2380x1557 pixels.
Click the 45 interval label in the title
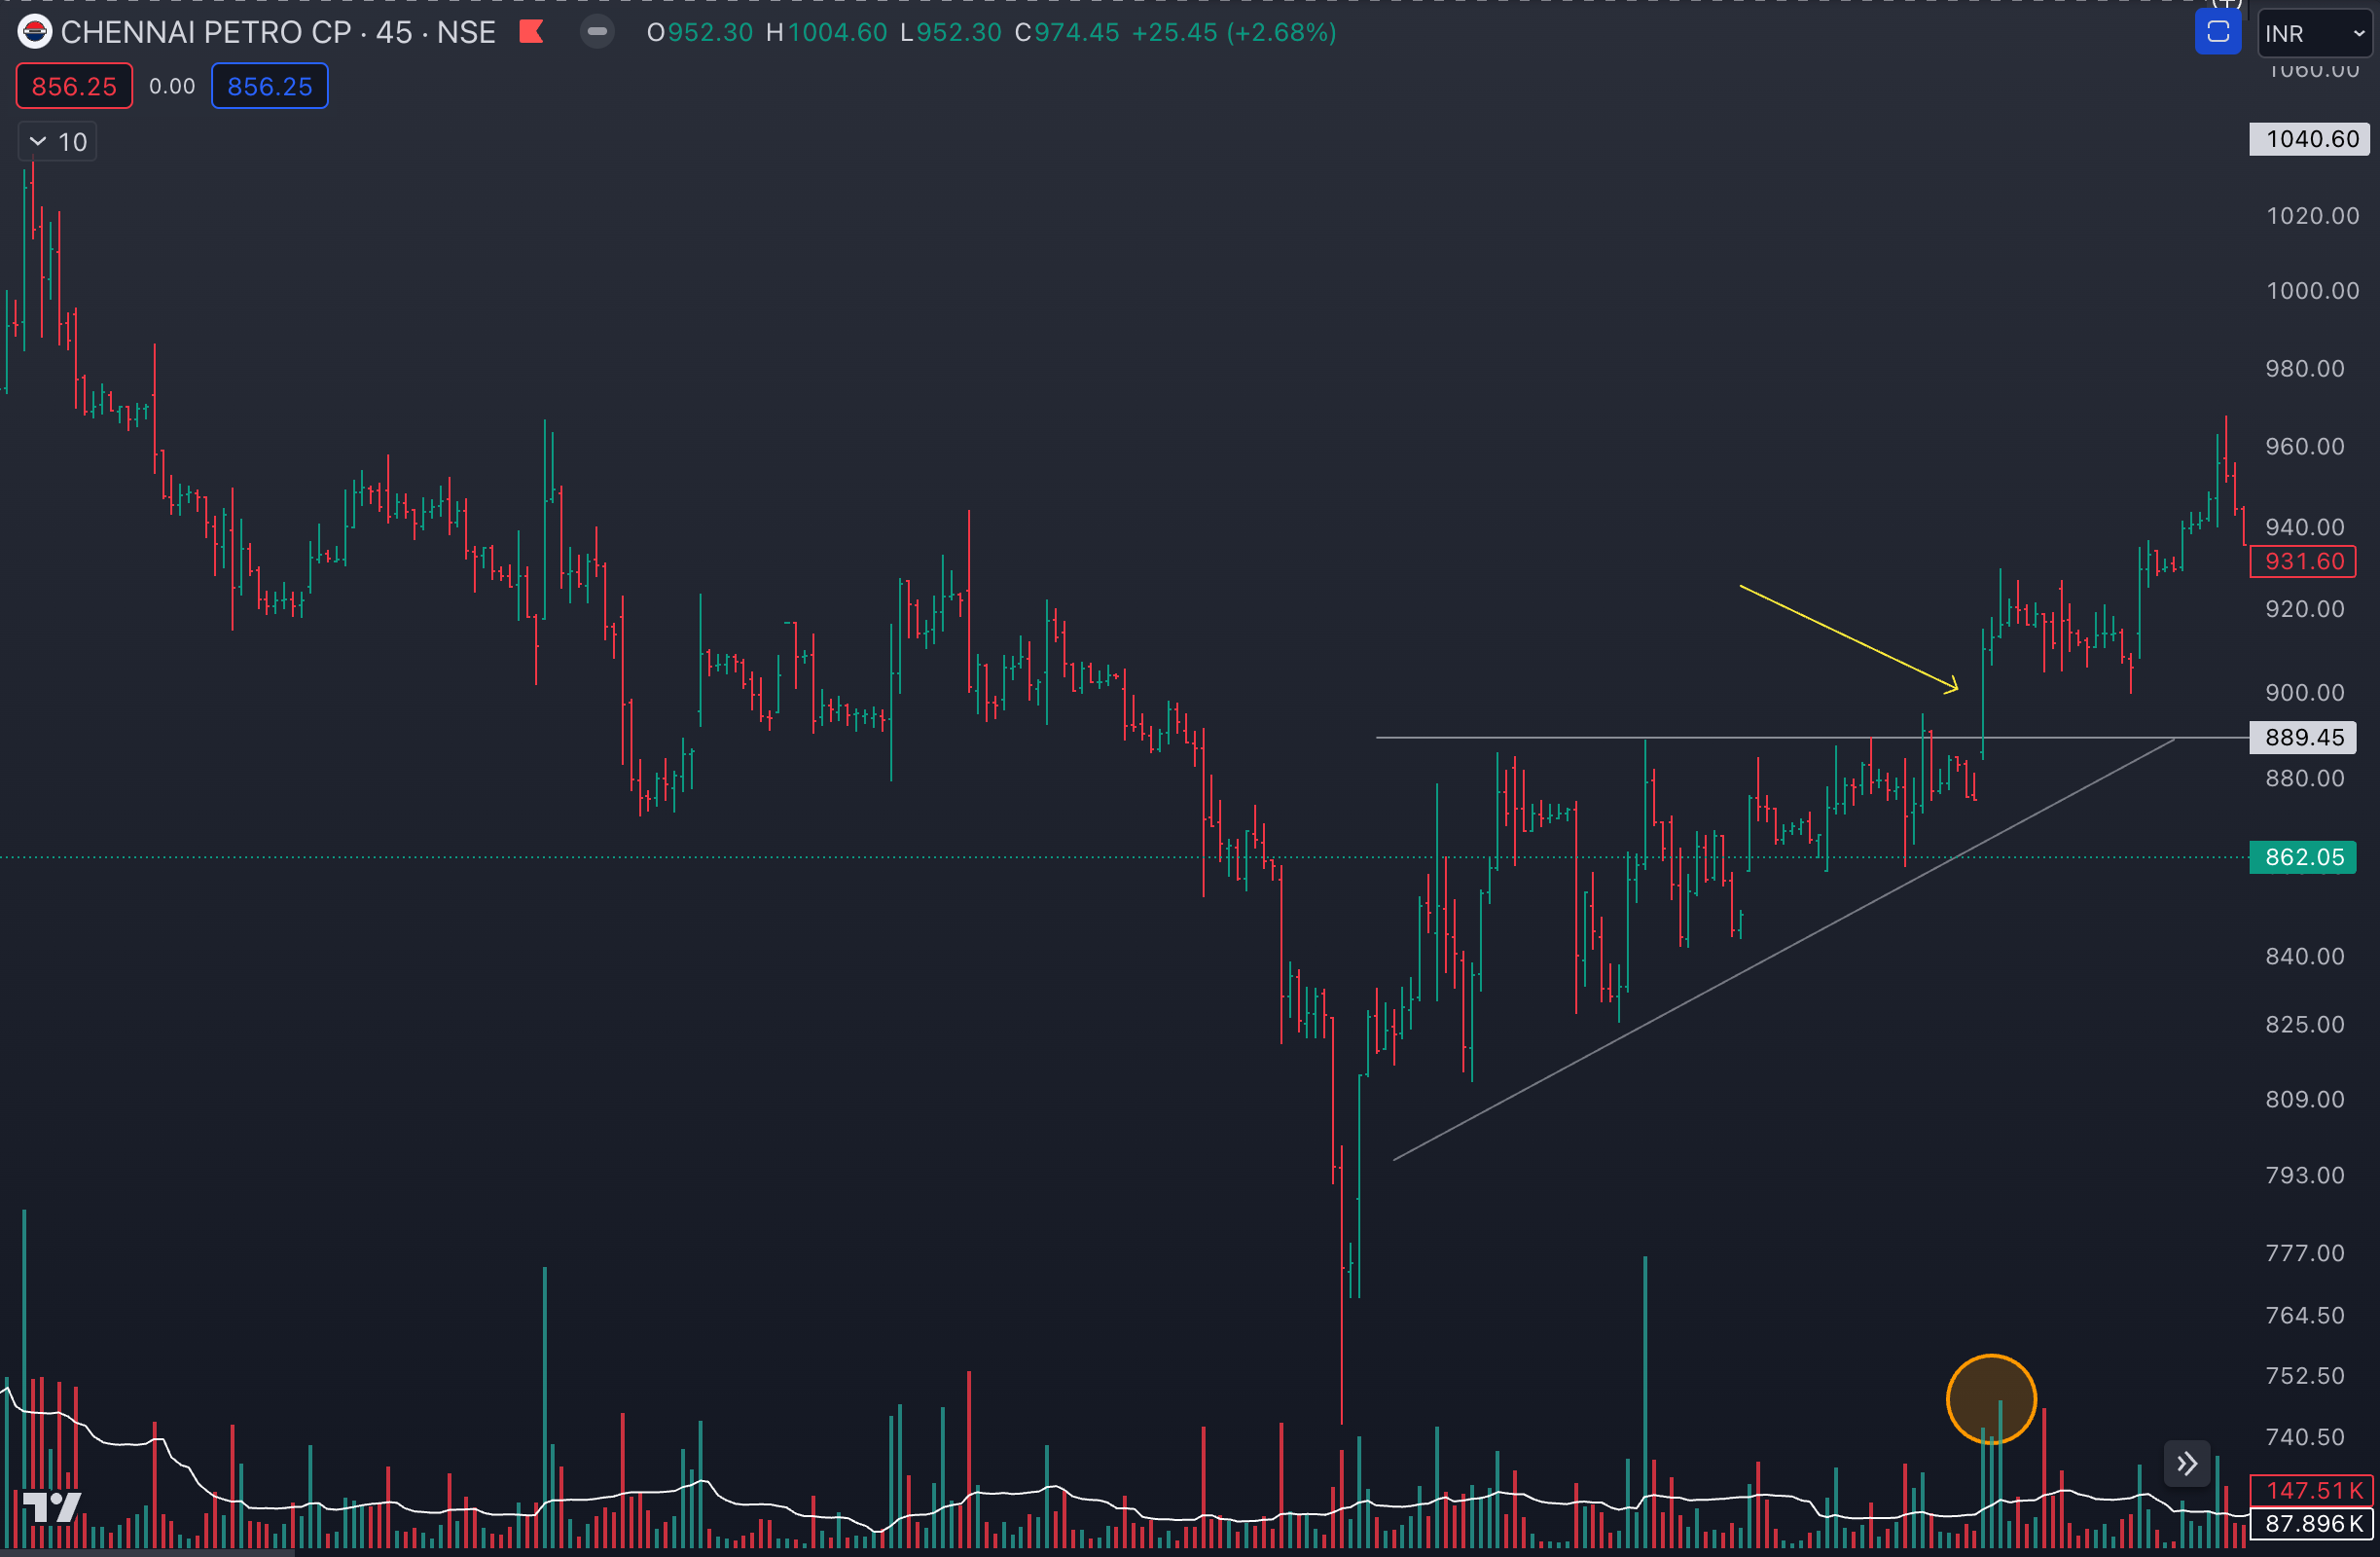(x=393, y=32)
